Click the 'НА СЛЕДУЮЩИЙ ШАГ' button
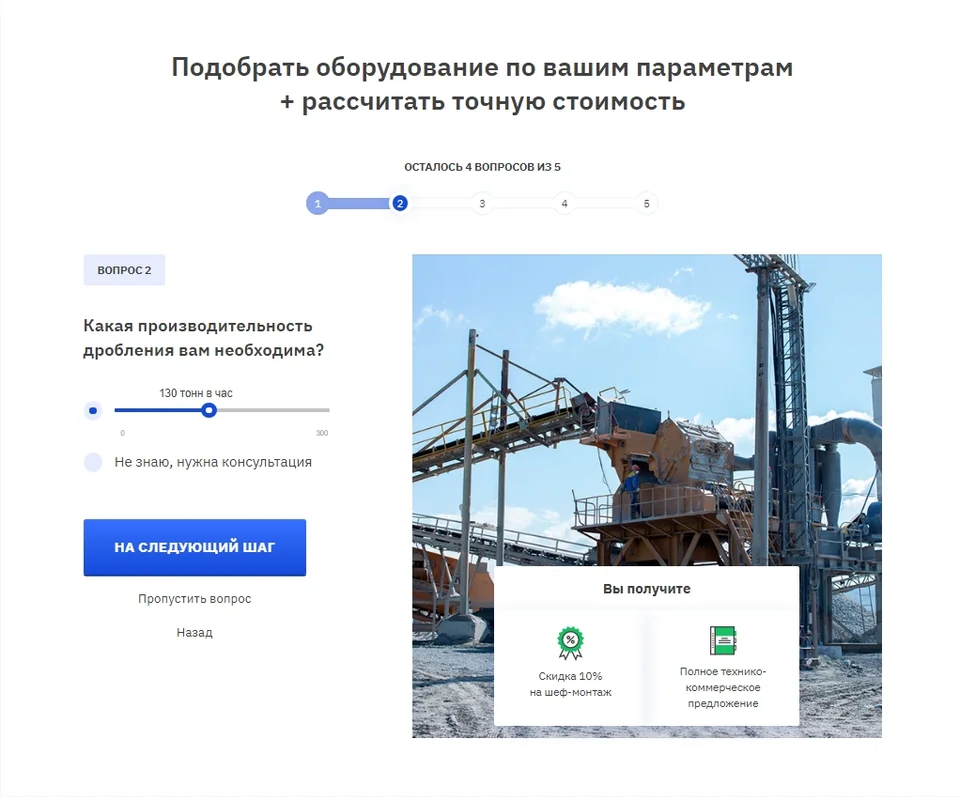 coord(195,547)
